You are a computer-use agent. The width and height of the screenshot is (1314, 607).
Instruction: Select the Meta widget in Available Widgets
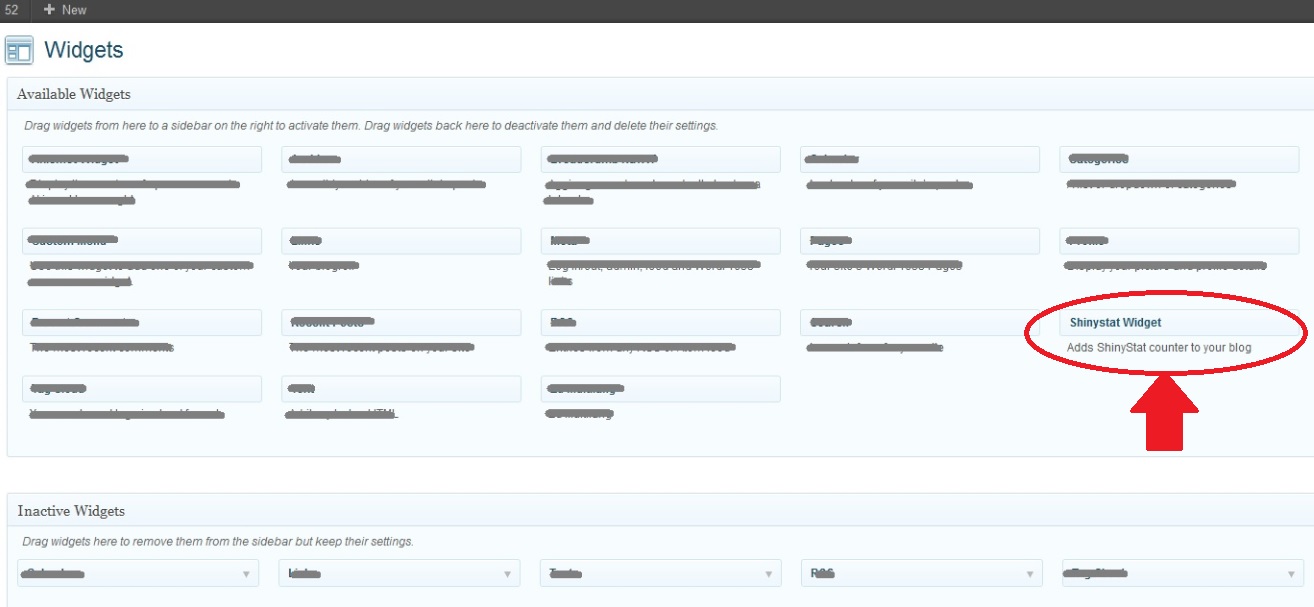661,241
